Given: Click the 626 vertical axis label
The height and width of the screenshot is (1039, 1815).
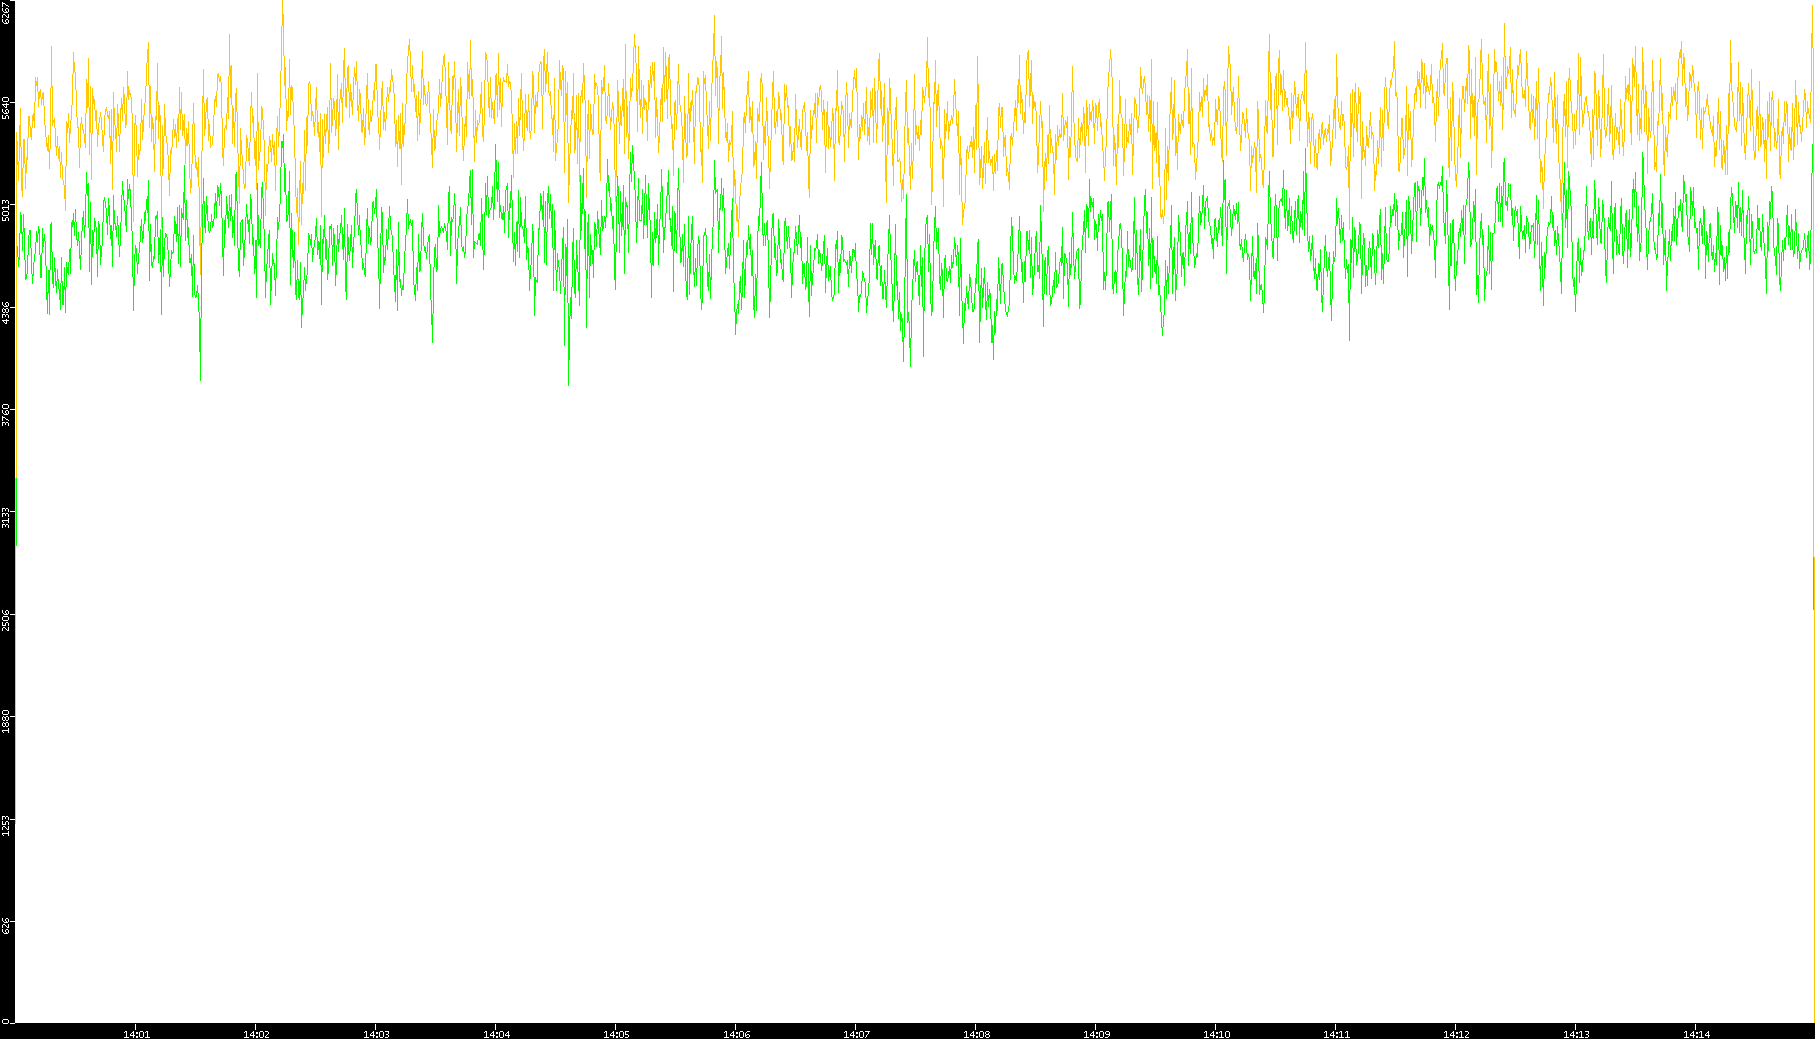Looking at the screenshot, I should 7,926.
